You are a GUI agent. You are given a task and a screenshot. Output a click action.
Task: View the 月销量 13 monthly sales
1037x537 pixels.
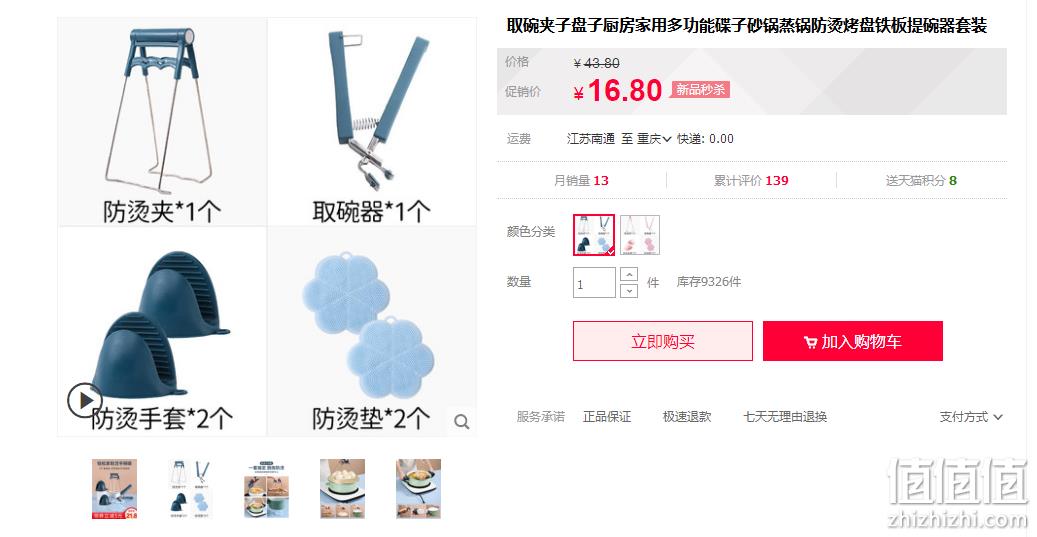click(x=581, y=181)
